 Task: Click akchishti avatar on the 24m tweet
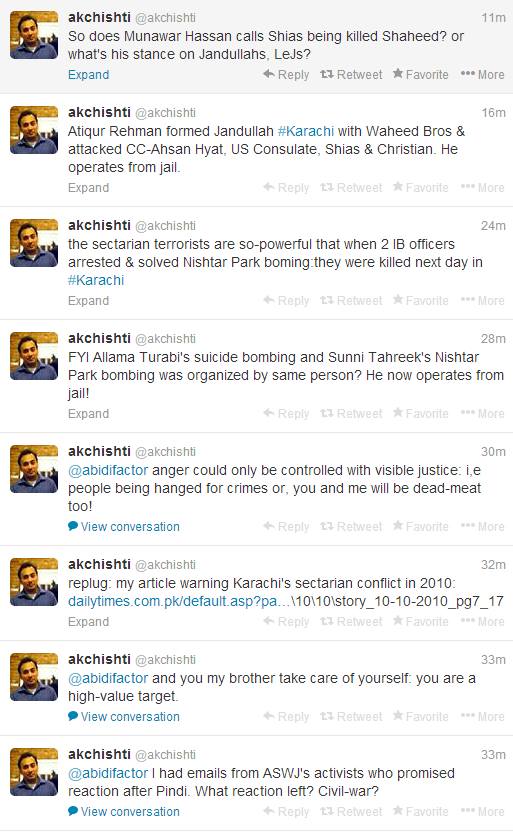[x=34, y=243]
